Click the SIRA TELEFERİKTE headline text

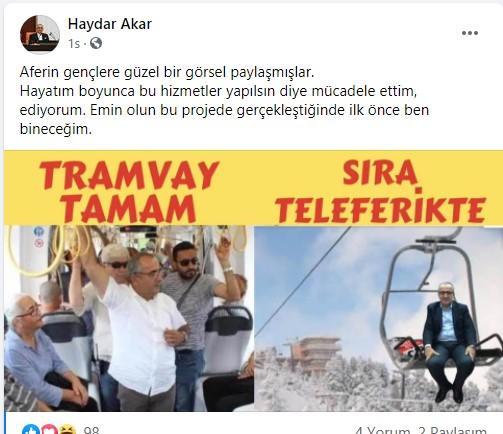(380, 191)
